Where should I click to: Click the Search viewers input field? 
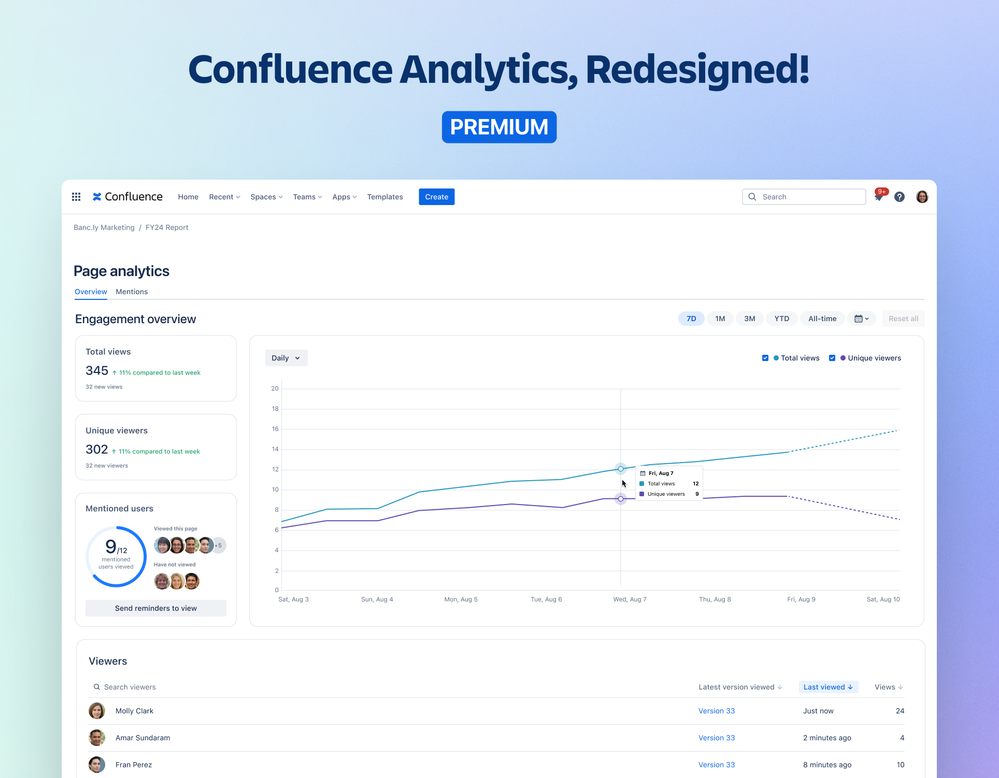[x=130, y=687]
